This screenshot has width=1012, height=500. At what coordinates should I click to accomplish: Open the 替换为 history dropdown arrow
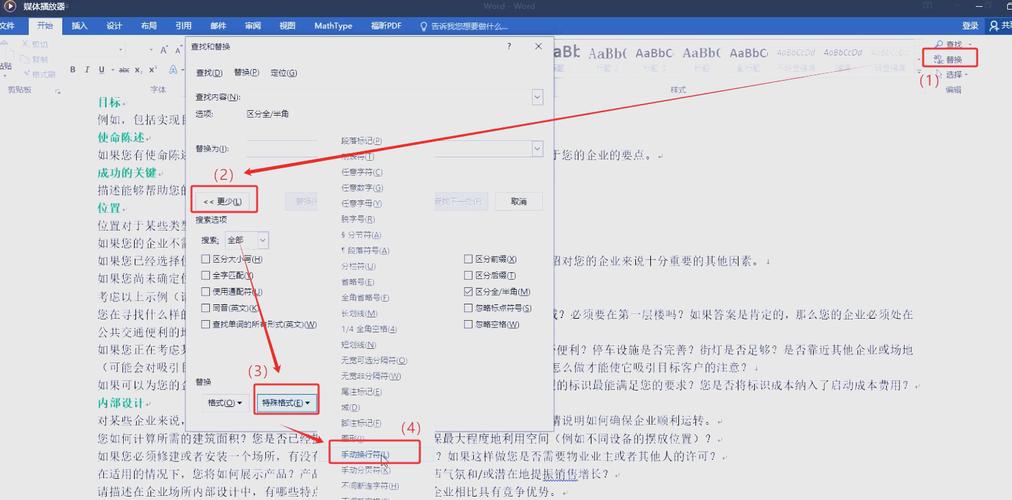pyautogui.click(x=537, y=148)
